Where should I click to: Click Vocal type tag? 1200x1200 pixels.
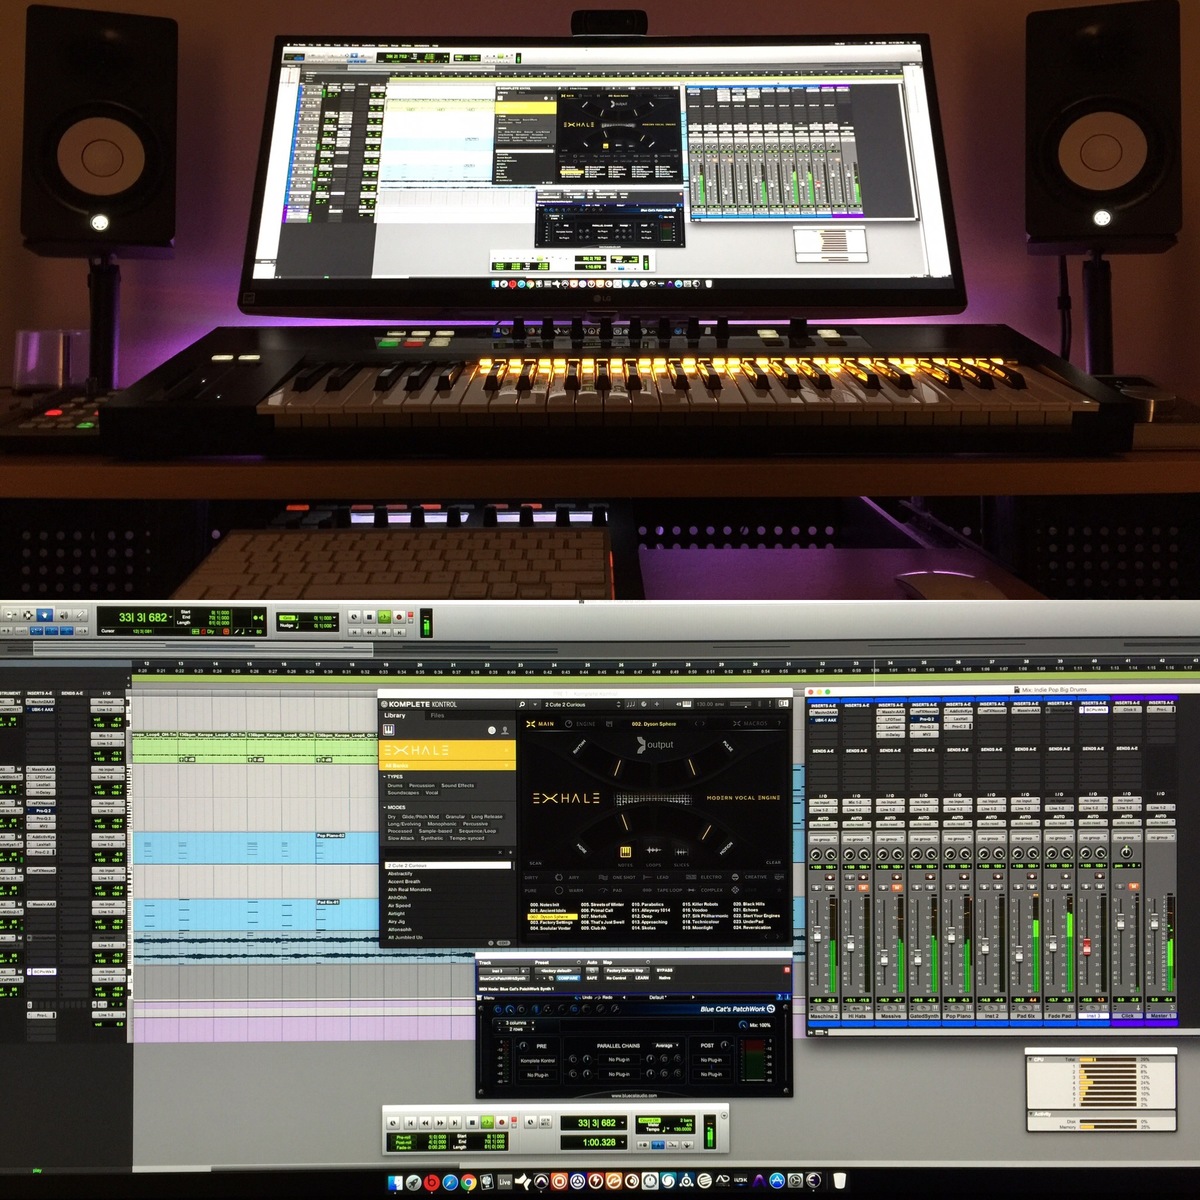coord(432,793)
